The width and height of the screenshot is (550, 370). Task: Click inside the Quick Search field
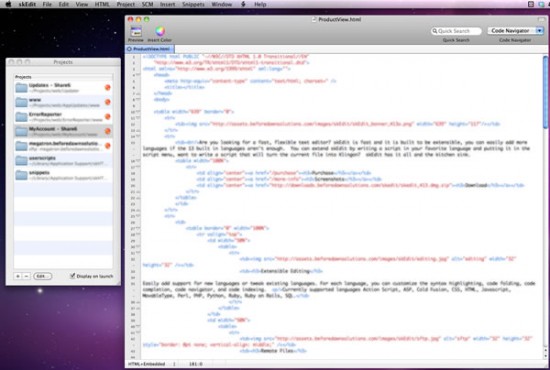click(456, 31)
